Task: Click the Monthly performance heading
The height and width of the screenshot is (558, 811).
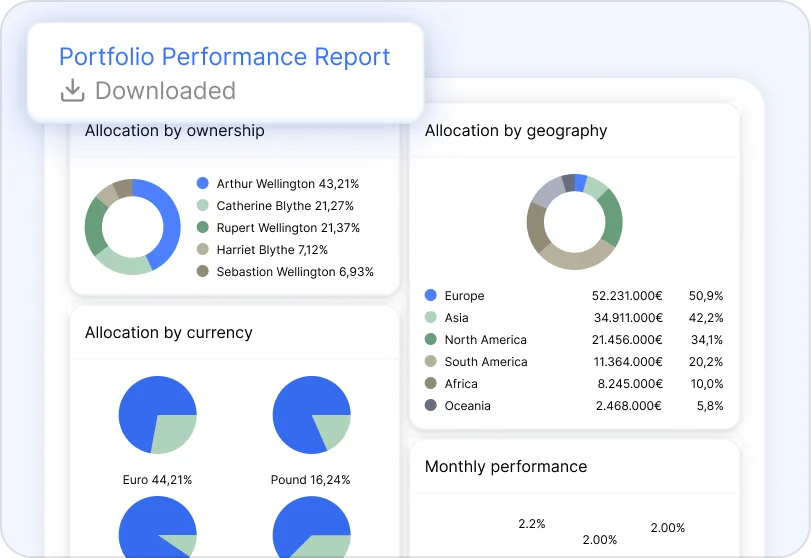Action: (x=506, y=466)
